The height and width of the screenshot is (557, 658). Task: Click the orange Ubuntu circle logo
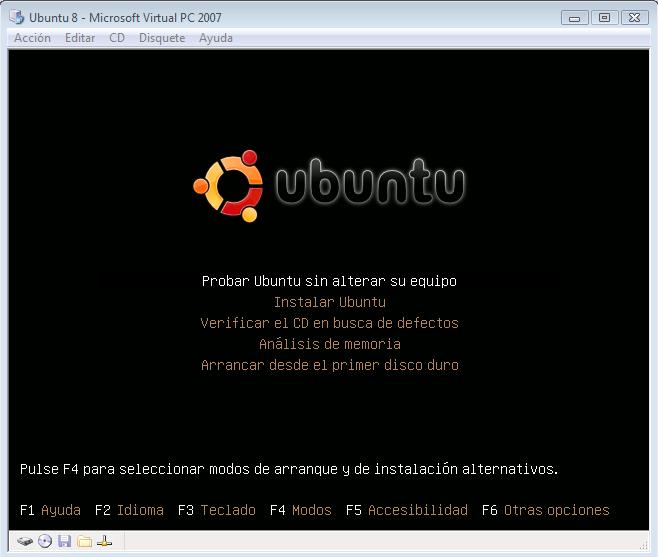pos(227,184)
